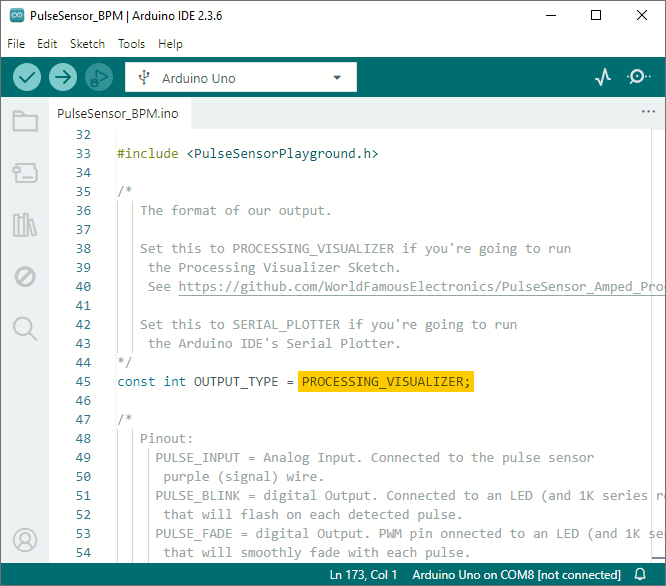The height and width of the screenshot is (586, 666).
Task: Open the File menu
Action: coord(17,44)
